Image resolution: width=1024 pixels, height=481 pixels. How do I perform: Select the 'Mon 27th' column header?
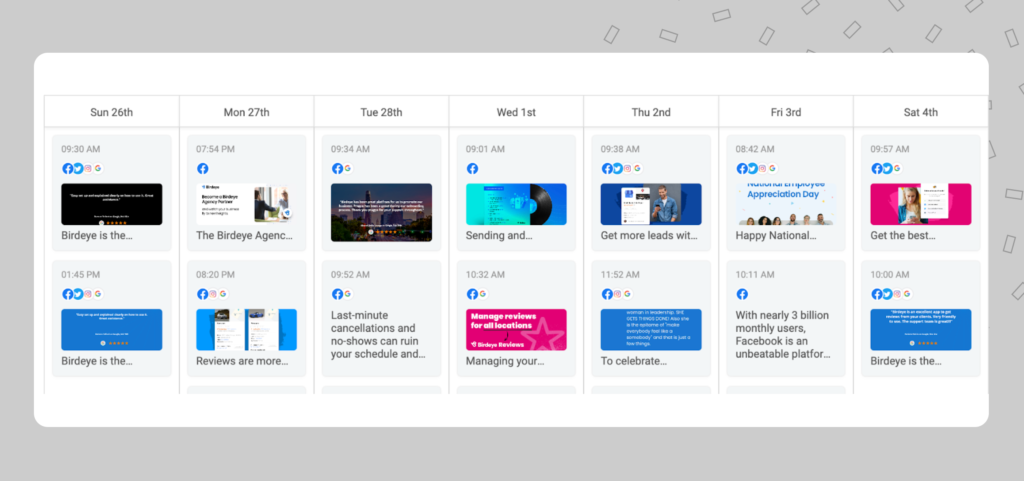(x=247, y=112)
